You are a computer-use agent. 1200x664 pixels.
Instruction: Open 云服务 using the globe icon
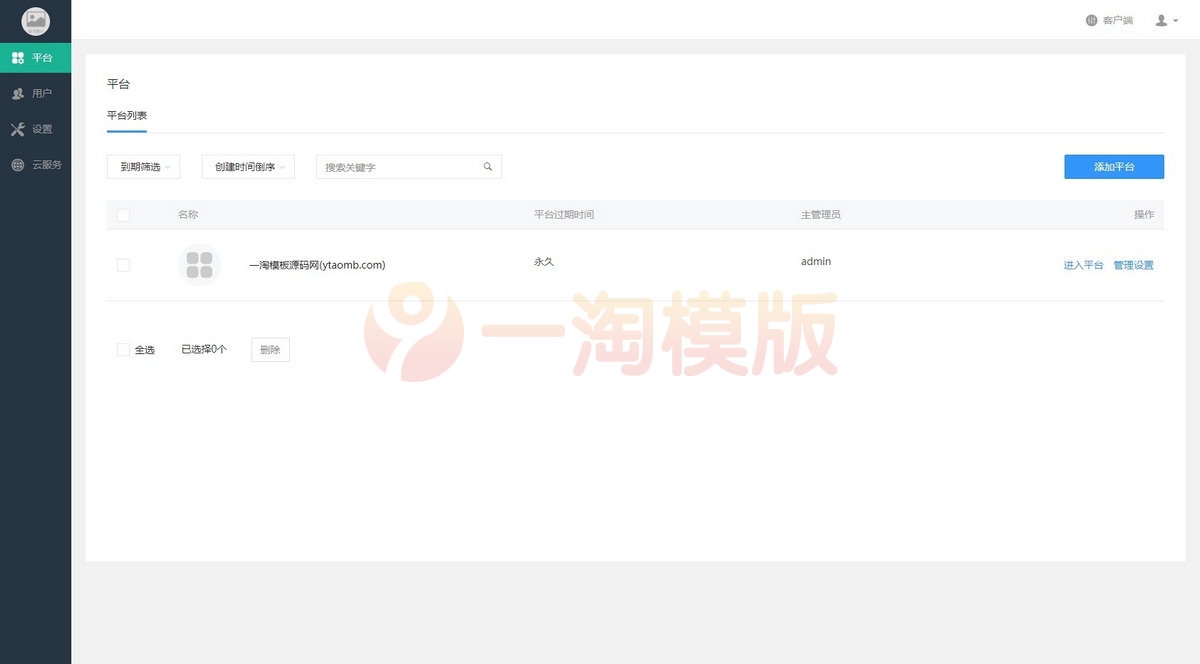[17, 165]
